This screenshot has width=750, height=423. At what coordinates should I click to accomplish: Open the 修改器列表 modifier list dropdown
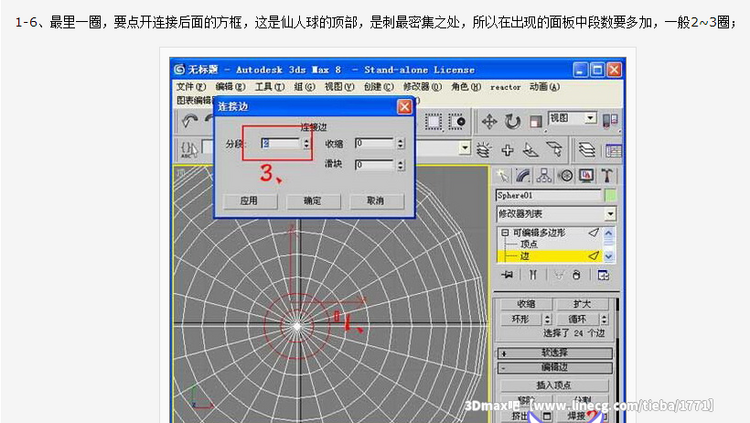(556, 214)
